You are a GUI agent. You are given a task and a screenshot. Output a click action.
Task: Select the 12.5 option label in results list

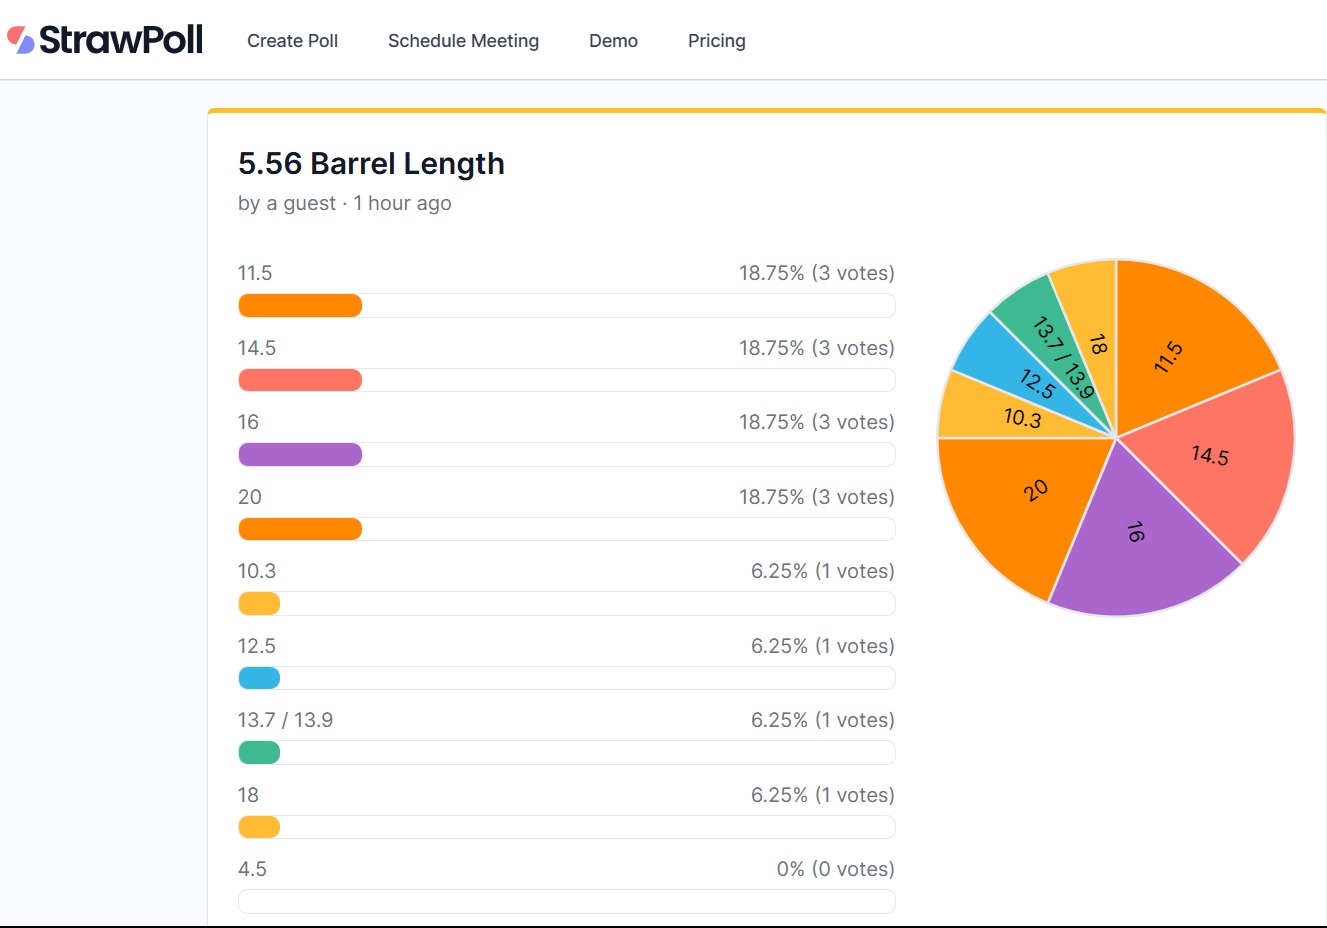coord(257,646)
